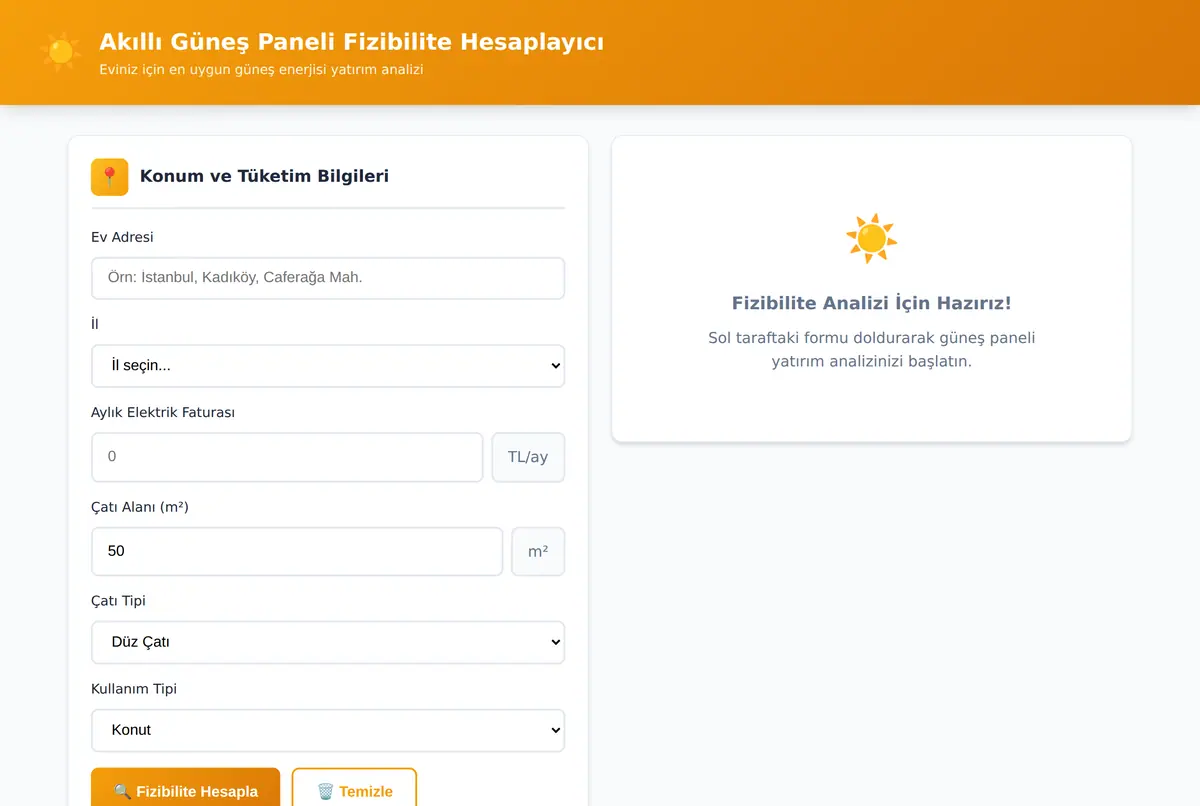1200x806 pixels.
Task: Click the Sol taraftaki formu doldurarak description text
Action: pyautogui.click(x=872, y=350)
